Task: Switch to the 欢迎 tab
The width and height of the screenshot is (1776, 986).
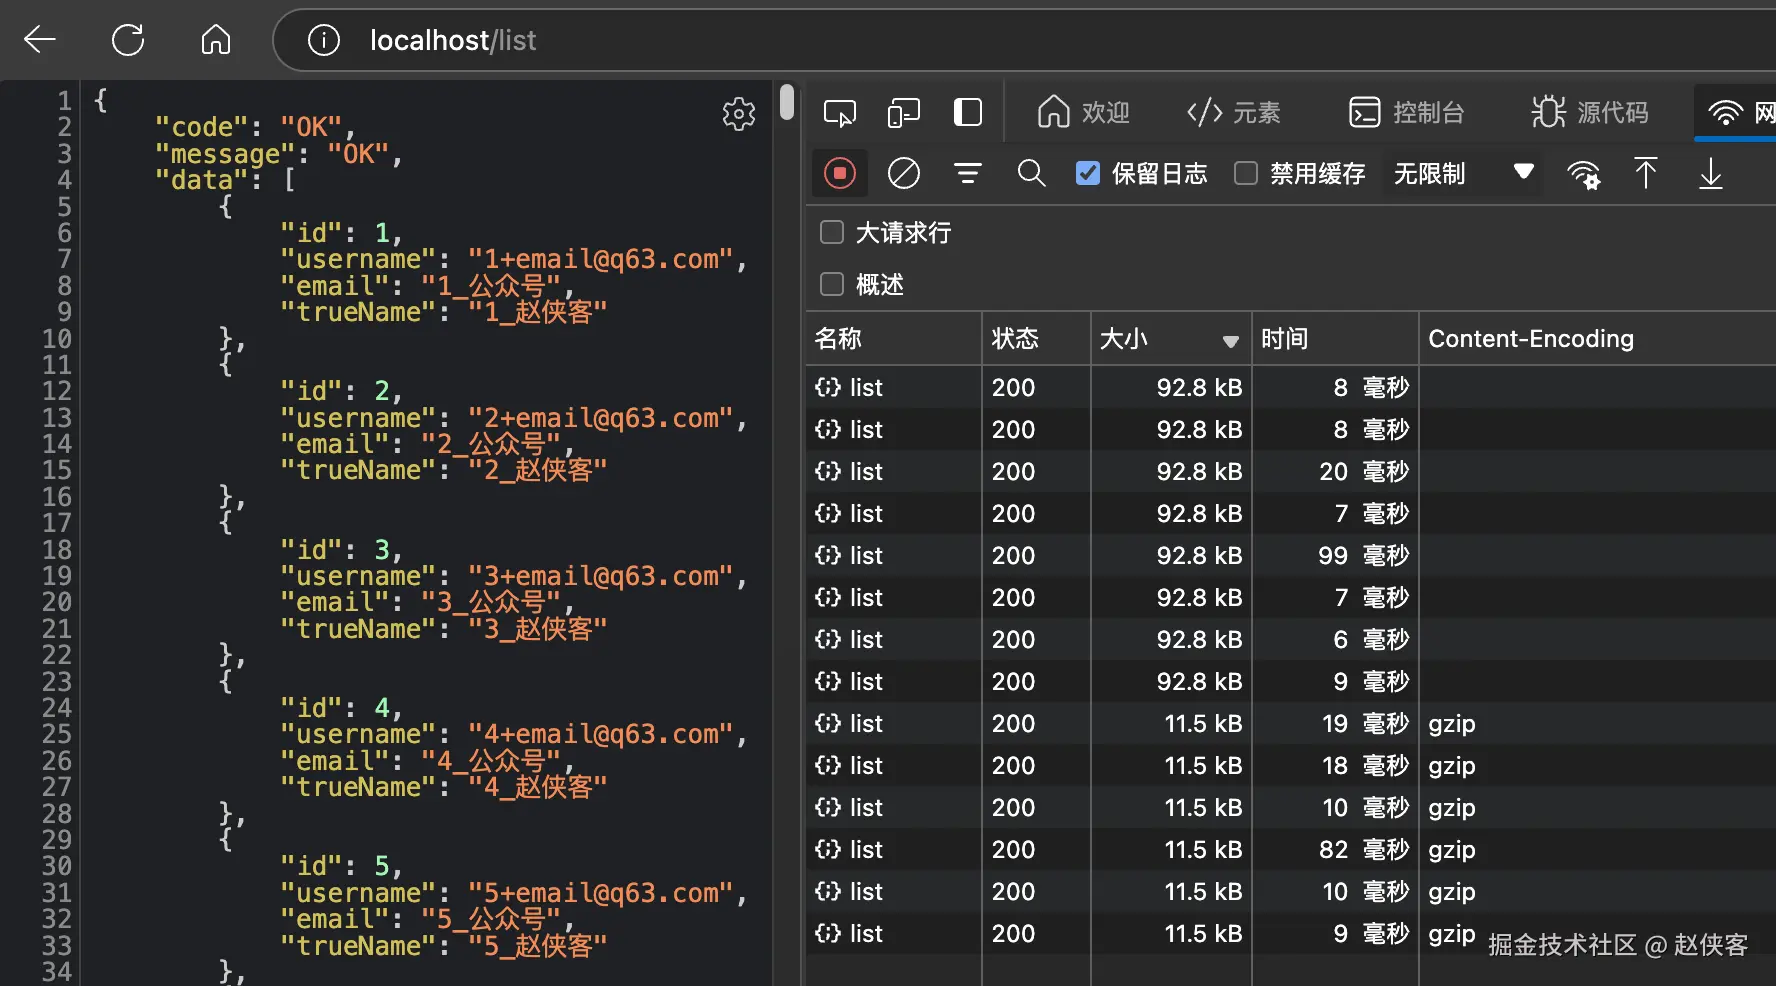Action: point(1084,113)
